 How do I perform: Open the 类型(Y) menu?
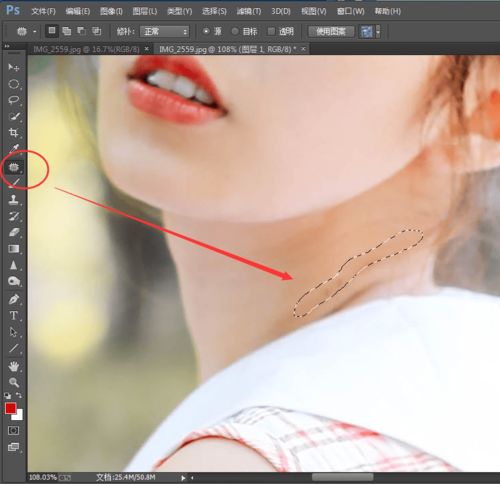(180, 11)
